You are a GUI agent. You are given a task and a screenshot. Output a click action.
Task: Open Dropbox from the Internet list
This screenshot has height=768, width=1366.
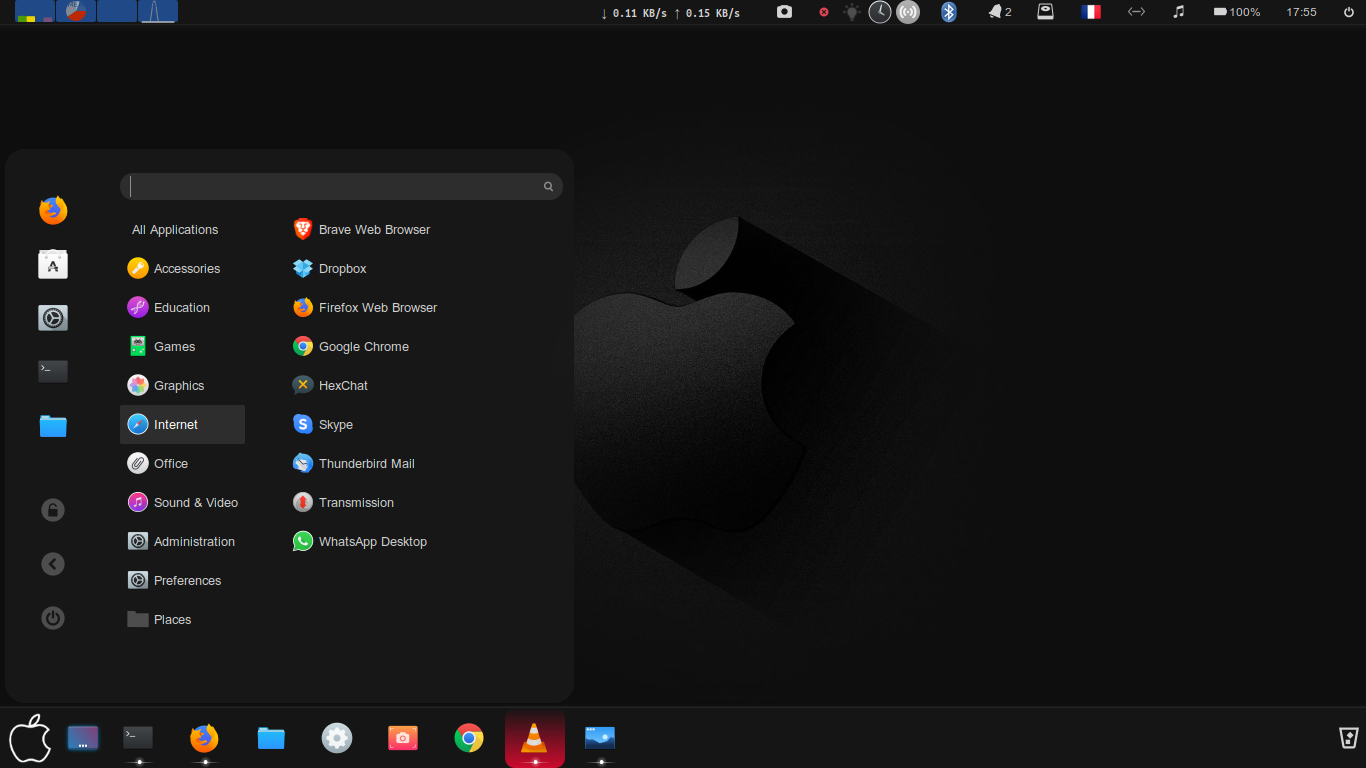(x=329, y=268)
